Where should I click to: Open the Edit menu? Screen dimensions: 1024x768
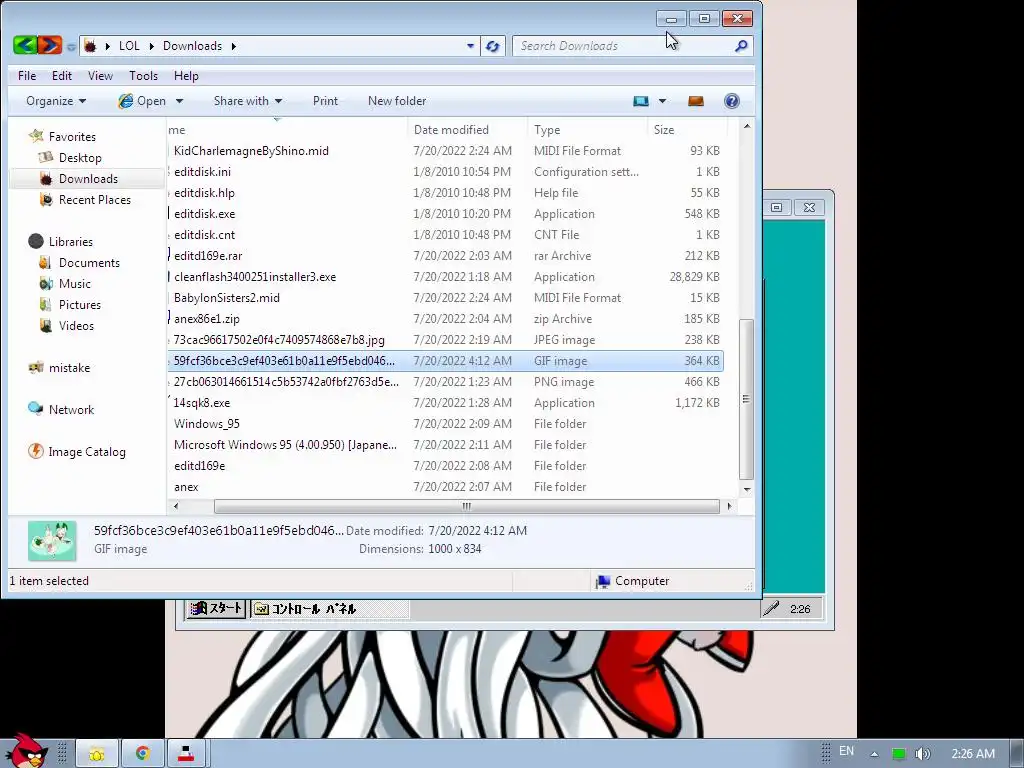pos(62,76)
